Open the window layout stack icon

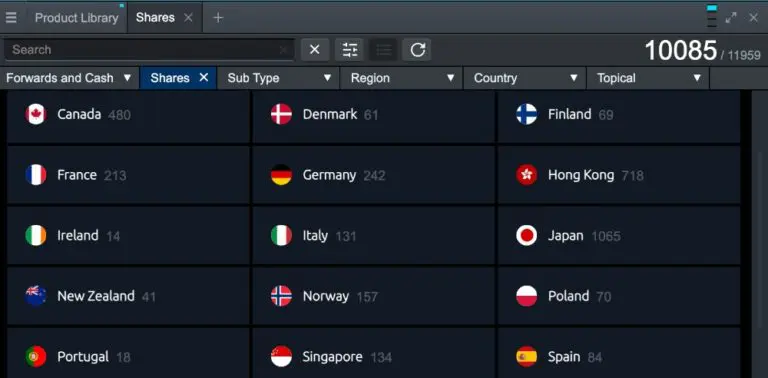pyautogui.click(x=712, y=16)
